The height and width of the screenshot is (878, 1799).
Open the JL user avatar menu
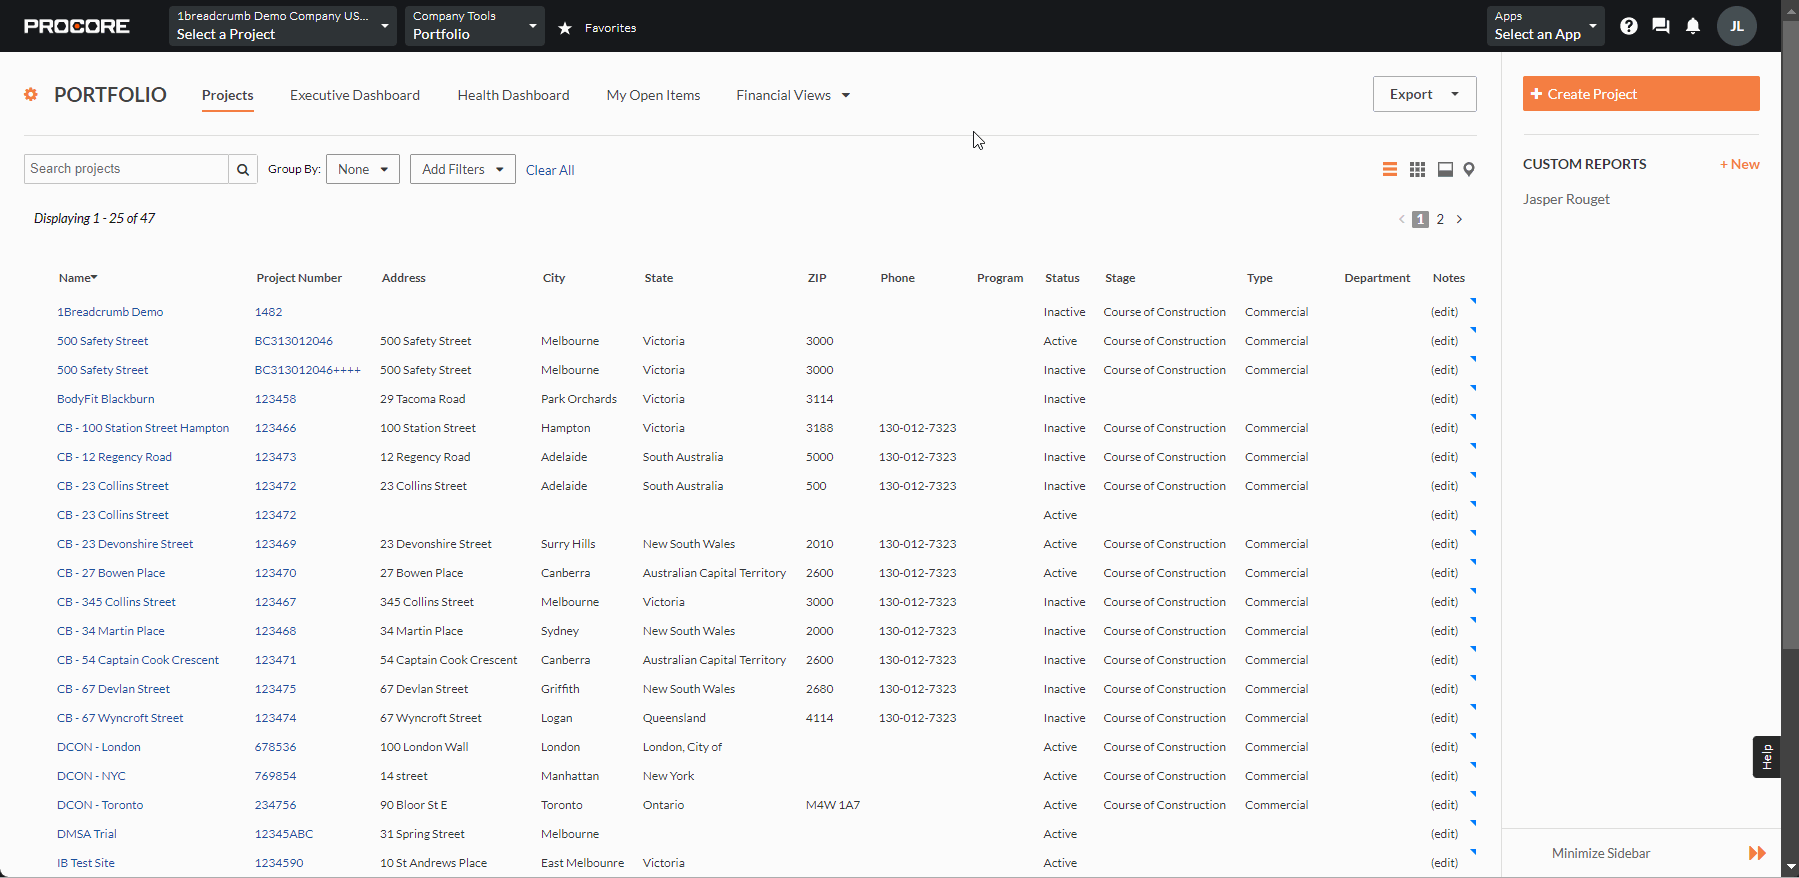click(x=1737, y=26)
